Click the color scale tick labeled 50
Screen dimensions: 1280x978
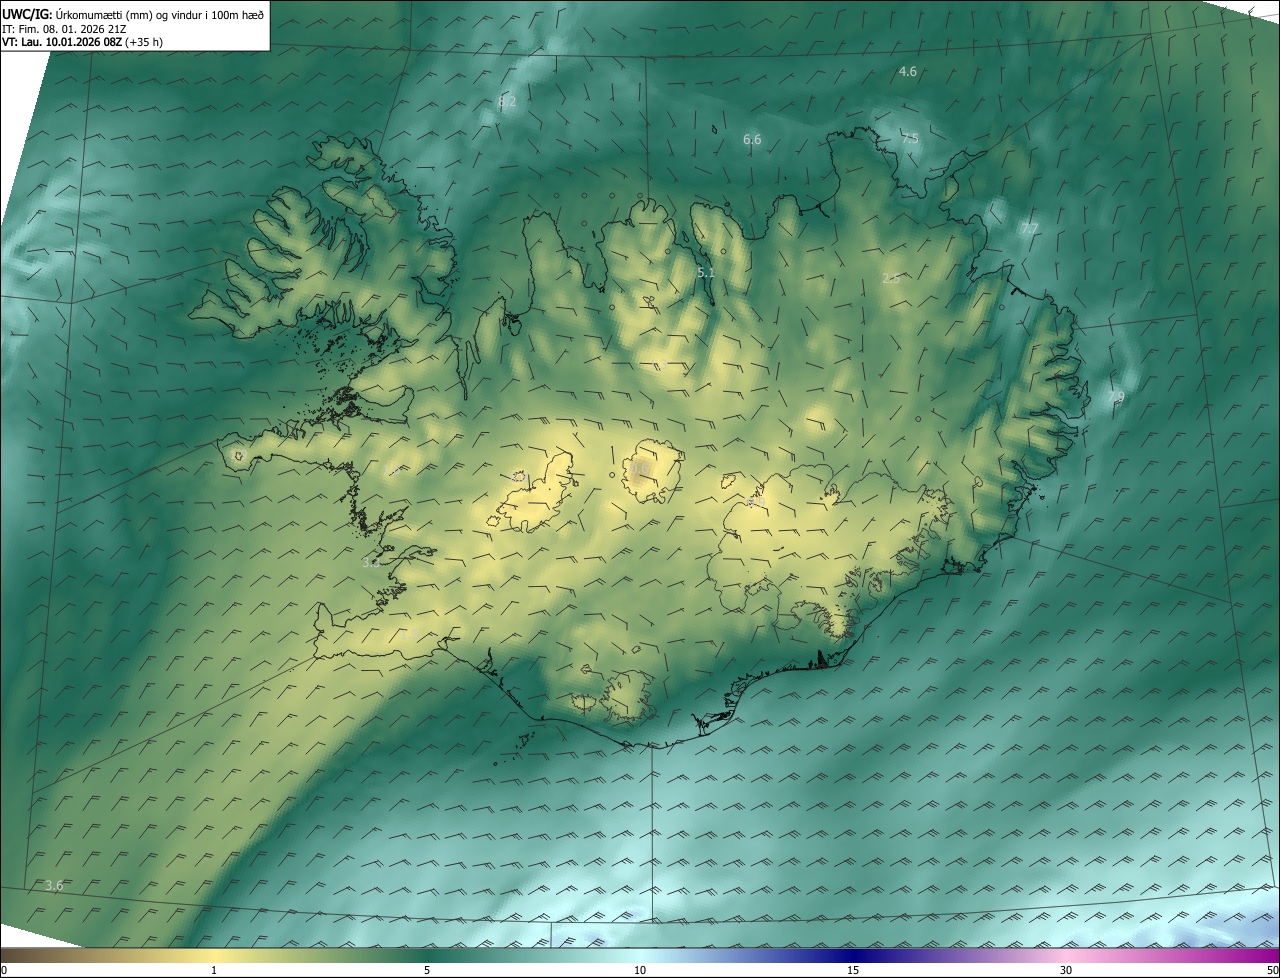(x=1272, y=970)
